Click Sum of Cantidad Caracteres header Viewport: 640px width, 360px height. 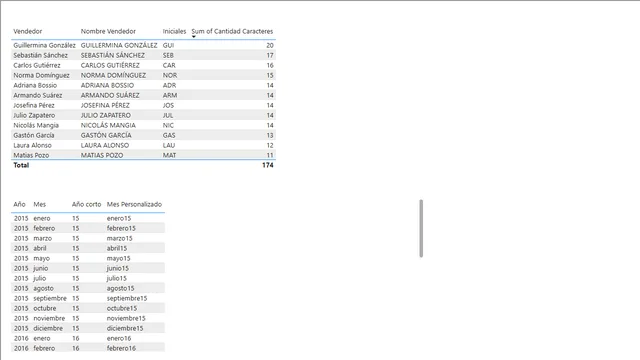(232, 31)
